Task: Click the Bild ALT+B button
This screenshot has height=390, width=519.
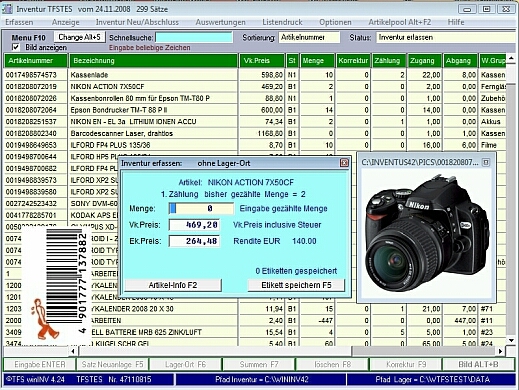Action: [479, 364]
